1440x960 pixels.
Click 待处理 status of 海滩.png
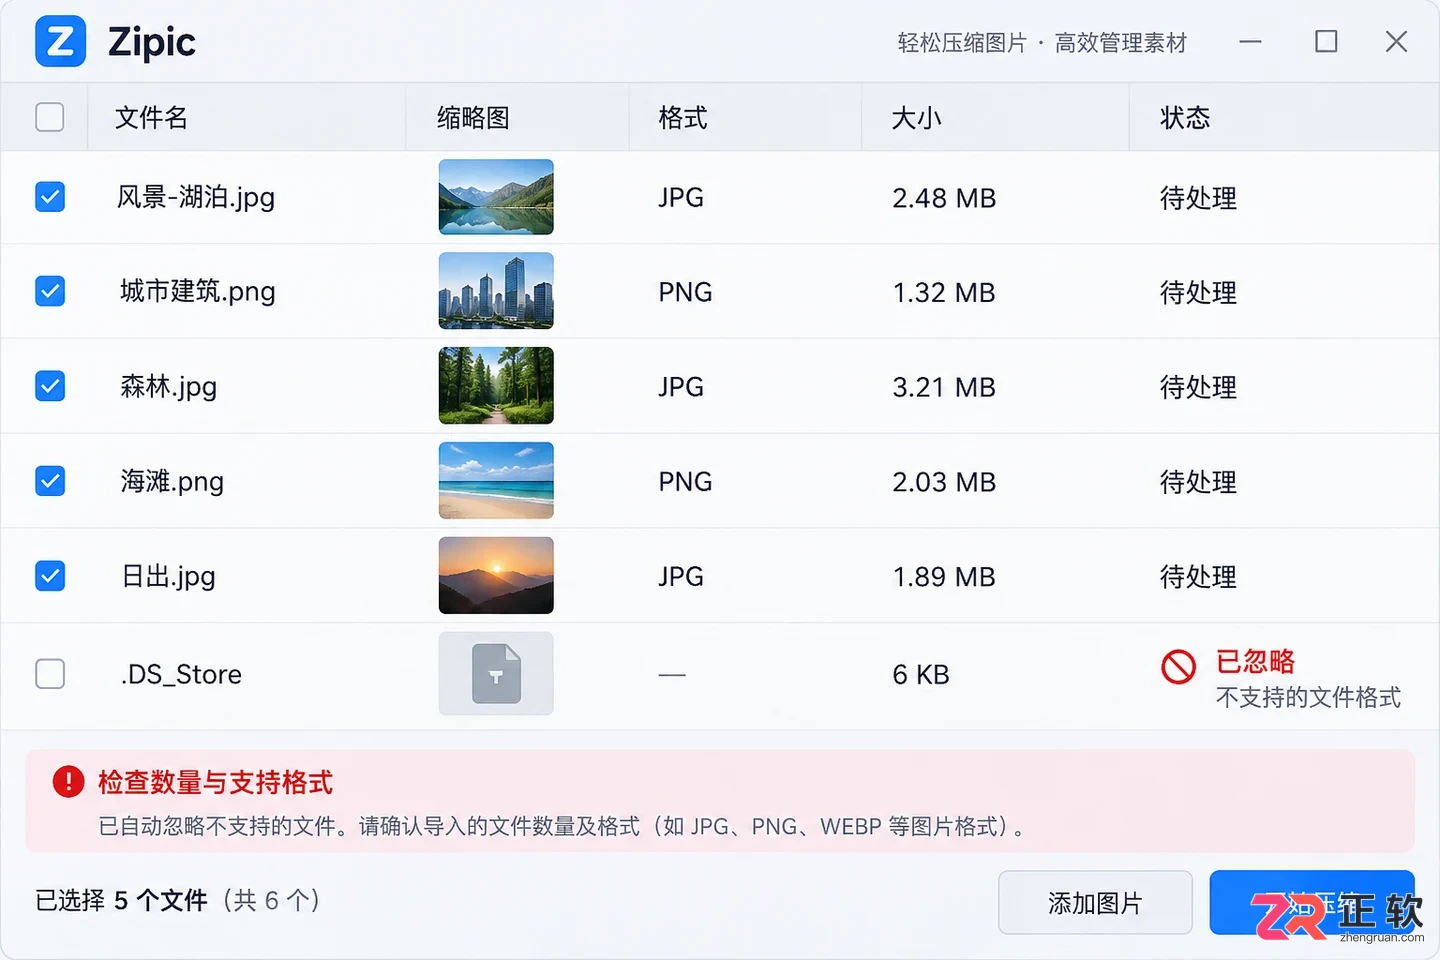click(1198, 482)
